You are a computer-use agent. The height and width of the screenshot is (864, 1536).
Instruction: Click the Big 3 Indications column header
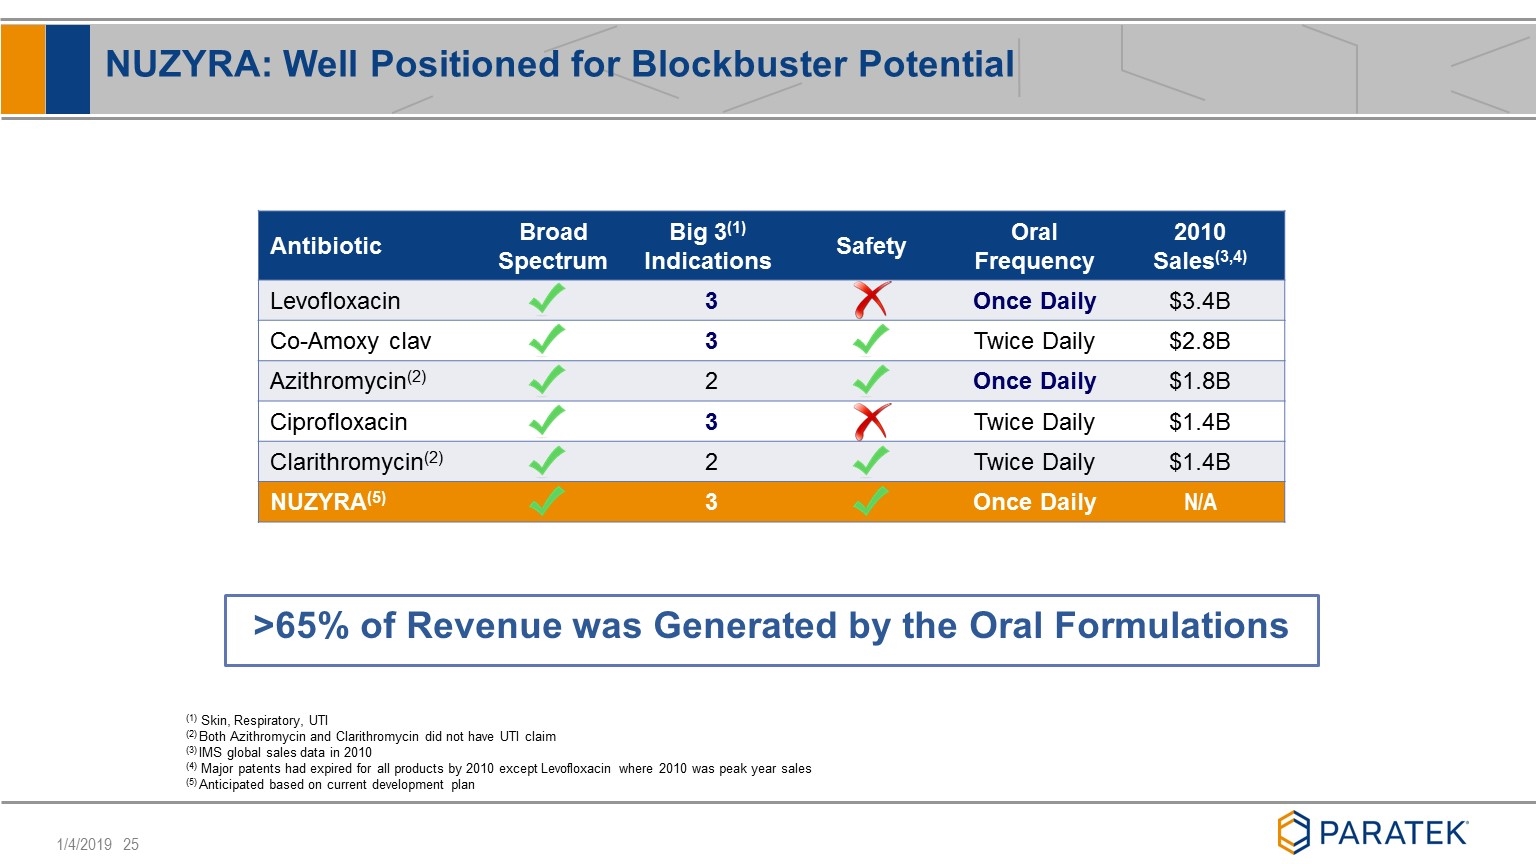coord(708,246)
